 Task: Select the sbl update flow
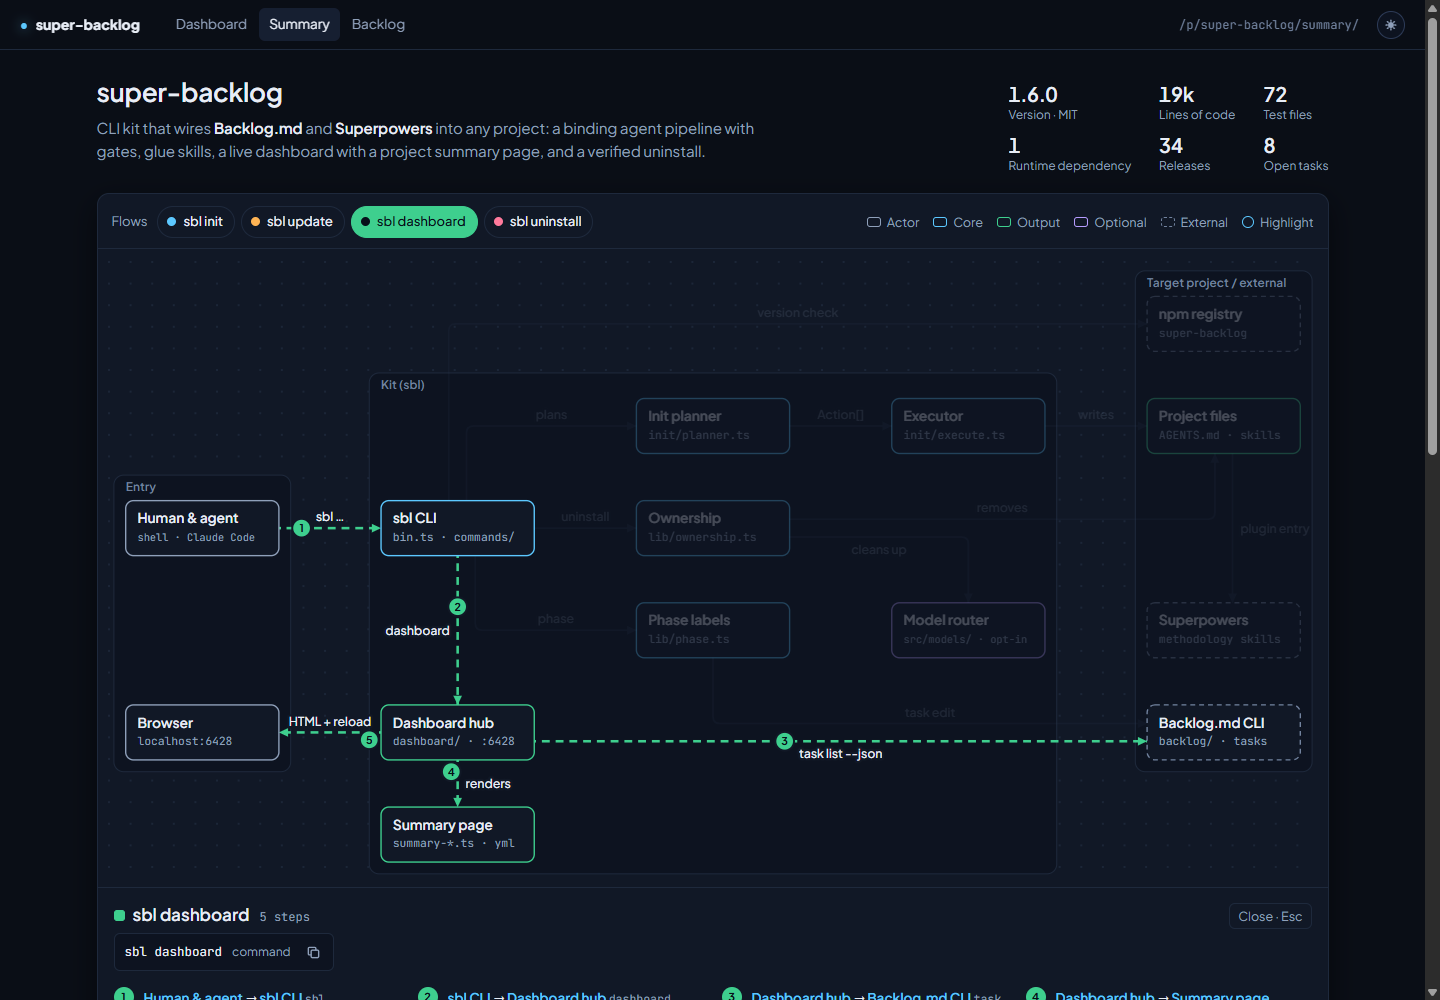[x=292, y=222]
